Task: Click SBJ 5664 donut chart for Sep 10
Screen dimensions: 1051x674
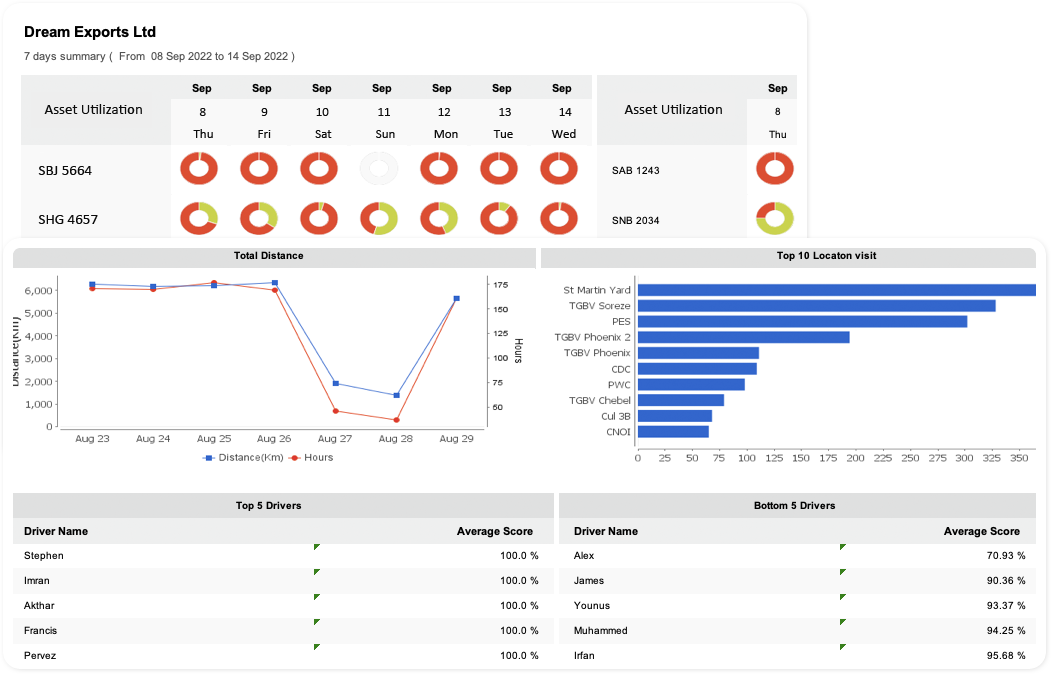Action: point(319,168)
